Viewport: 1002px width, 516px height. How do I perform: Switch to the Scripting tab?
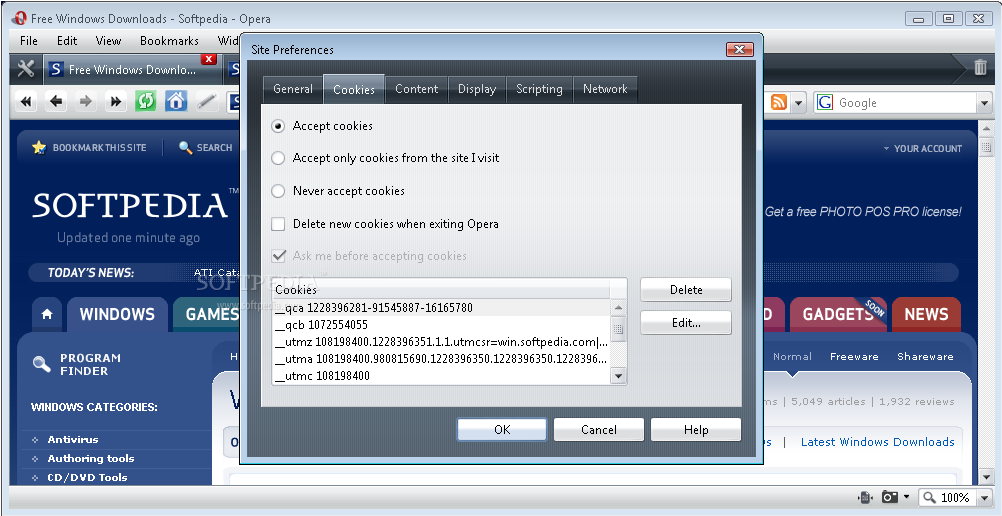click(x=539, y=89)
